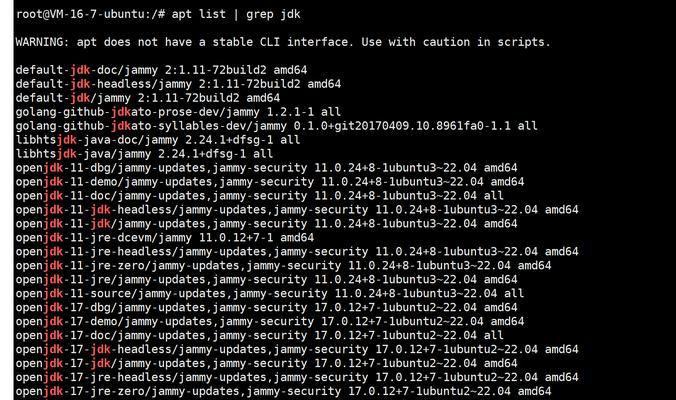The width and height of the screenshot is (676, 400).
Task: Select the libhtsjdk-java-doc/jammy line
Action: (x=158, y=140)
